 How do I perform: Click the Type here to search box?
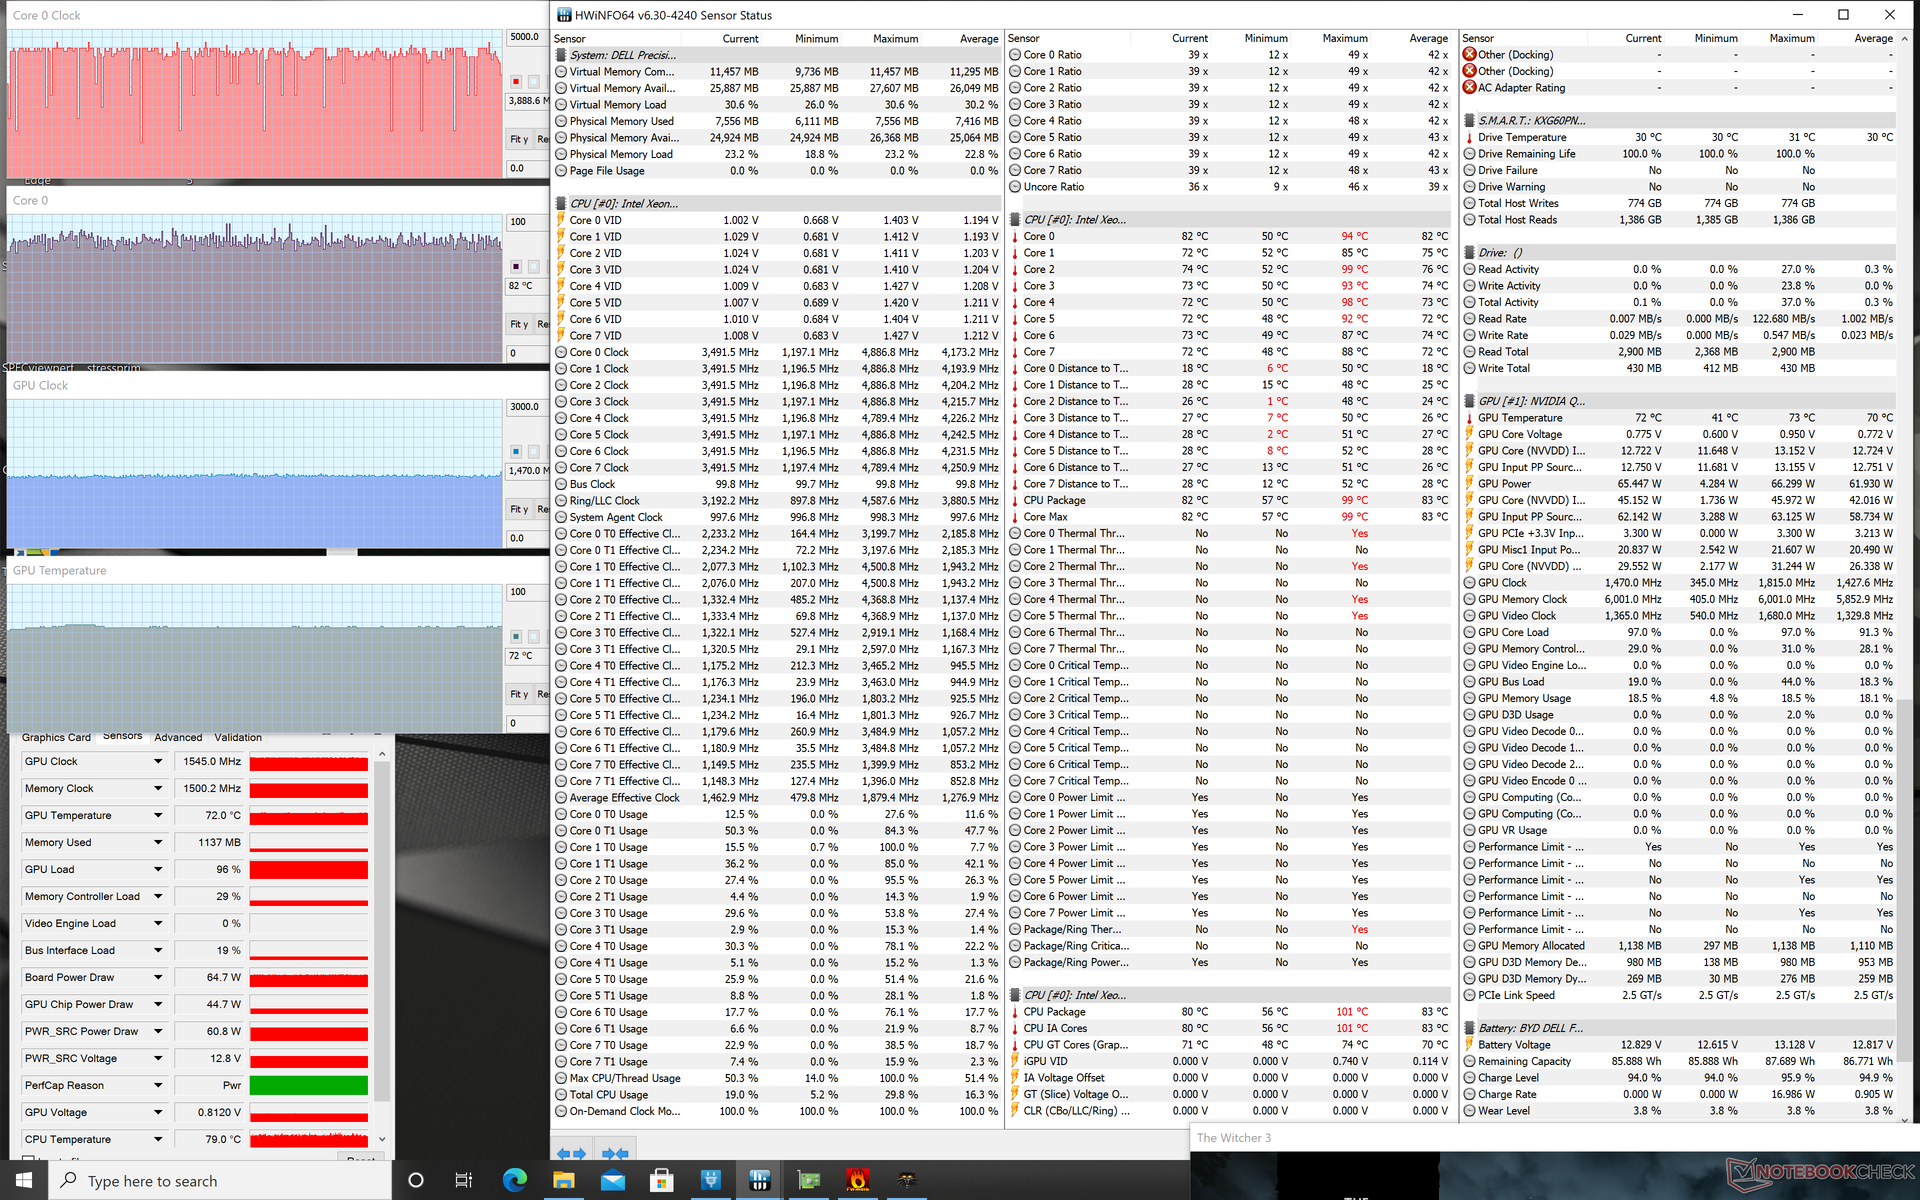coord(220,1181)
